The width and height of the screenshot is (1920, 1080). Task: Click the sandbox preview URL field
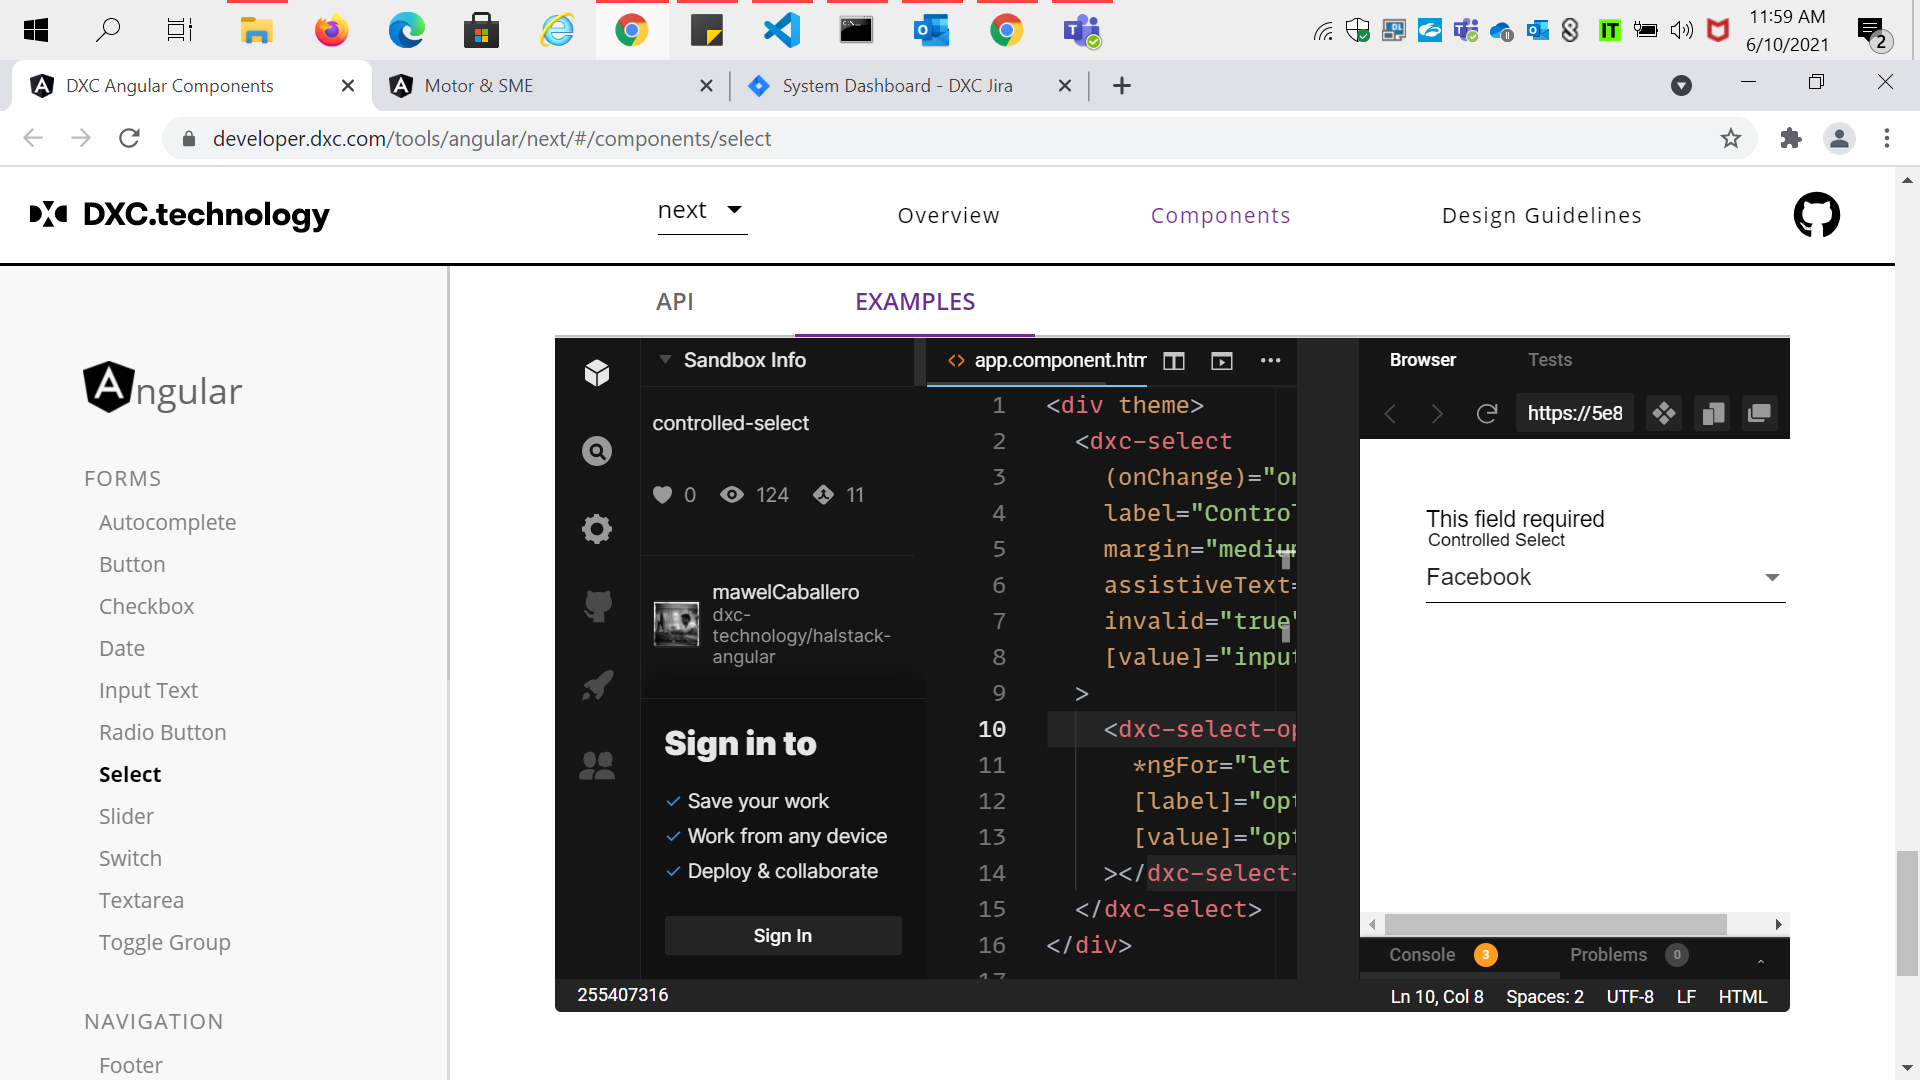1575,414
